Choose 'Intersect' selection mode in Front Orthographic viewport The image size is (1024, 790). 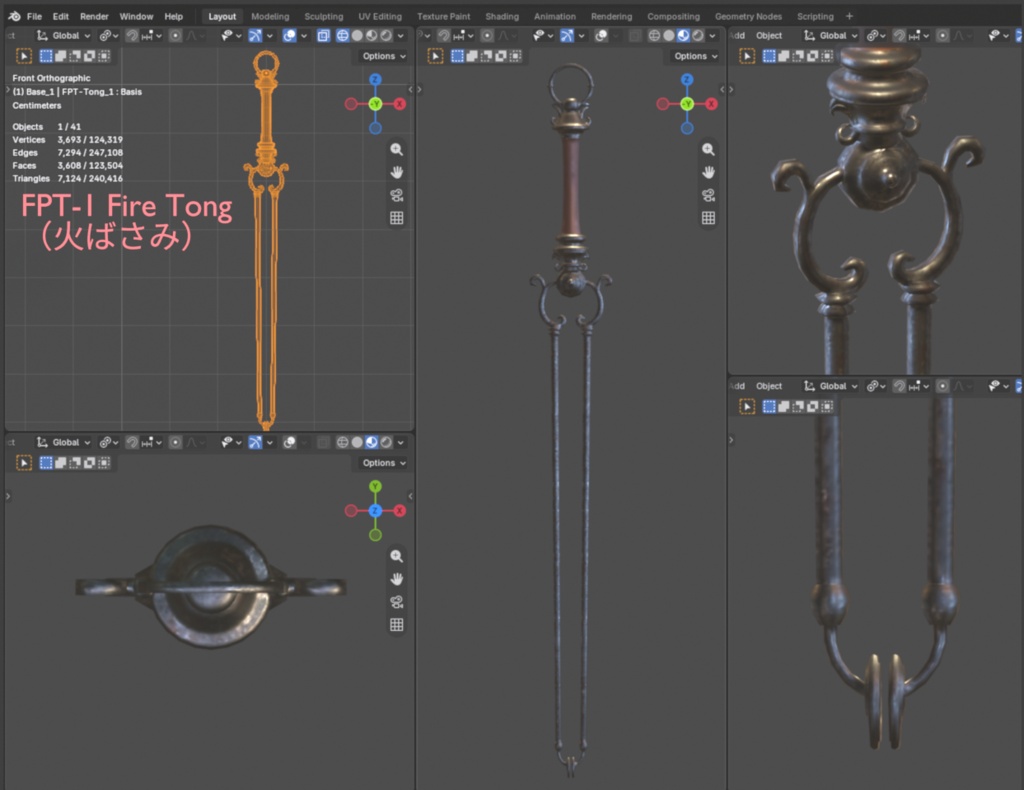pyautogui.click(x=104, y=56)
